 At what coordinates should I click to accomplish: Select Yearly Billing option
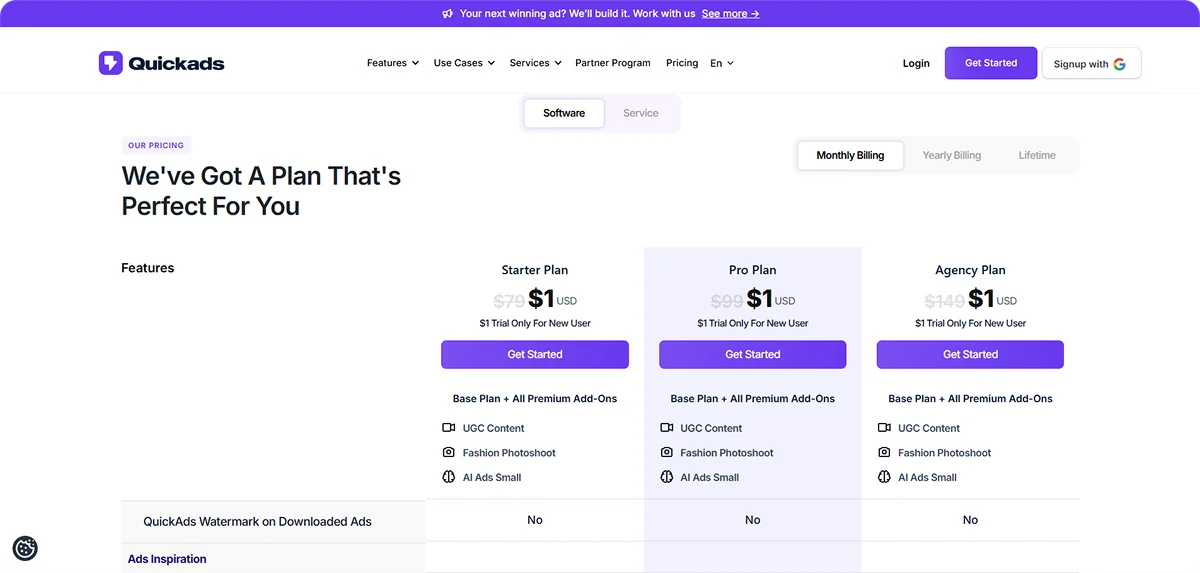point(952,155)
